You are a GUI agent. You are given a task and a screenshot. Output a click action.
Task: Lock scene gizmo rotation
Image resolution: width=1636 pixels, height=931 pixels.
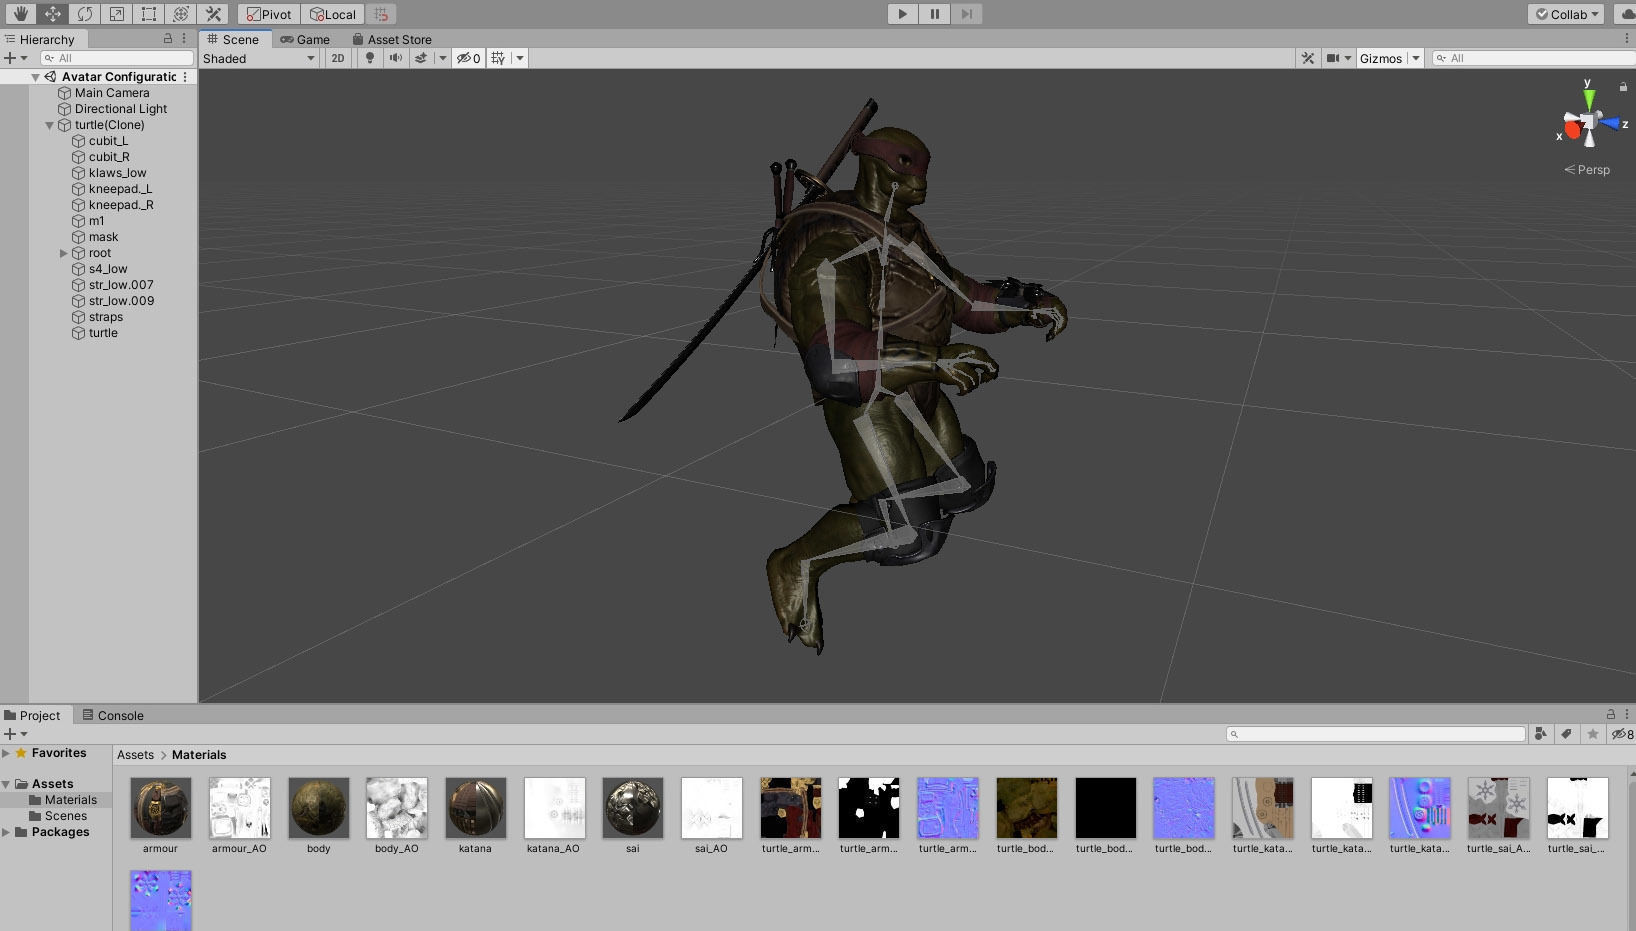point(1622,87)
